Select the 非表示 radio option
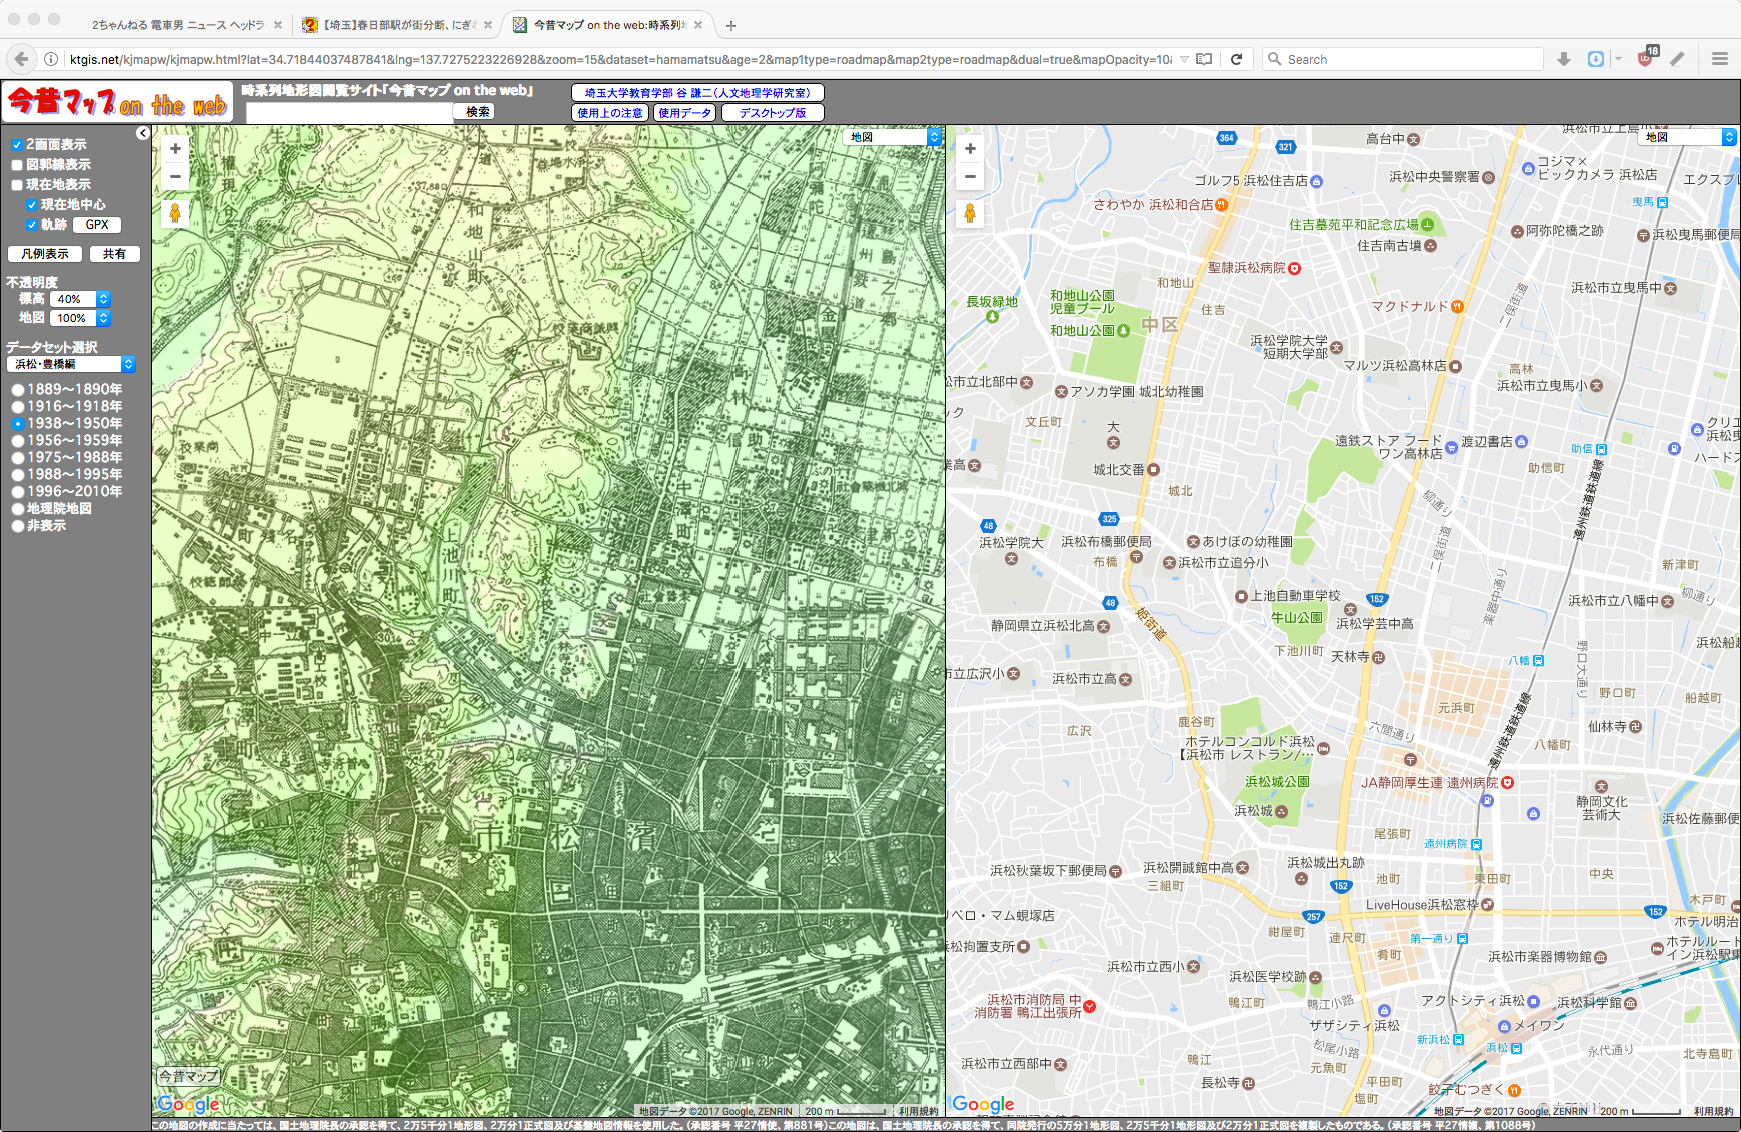The width and height of the screenshot is (1741, 1132). point(18,526)
